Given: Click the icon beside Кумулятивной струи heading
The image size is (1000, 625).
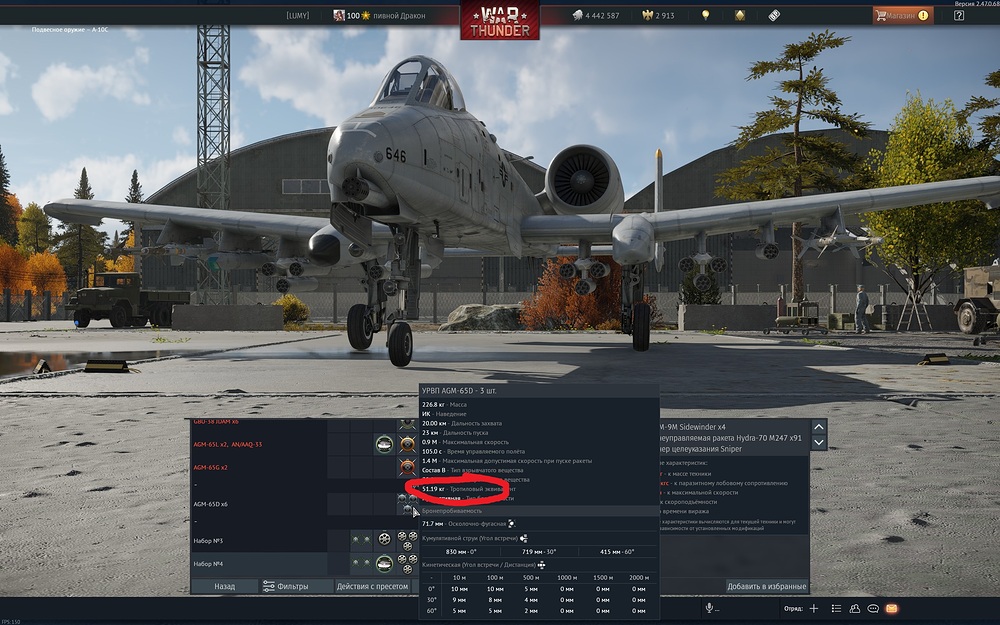Looking at the screenshot, I should pos(524,538).
